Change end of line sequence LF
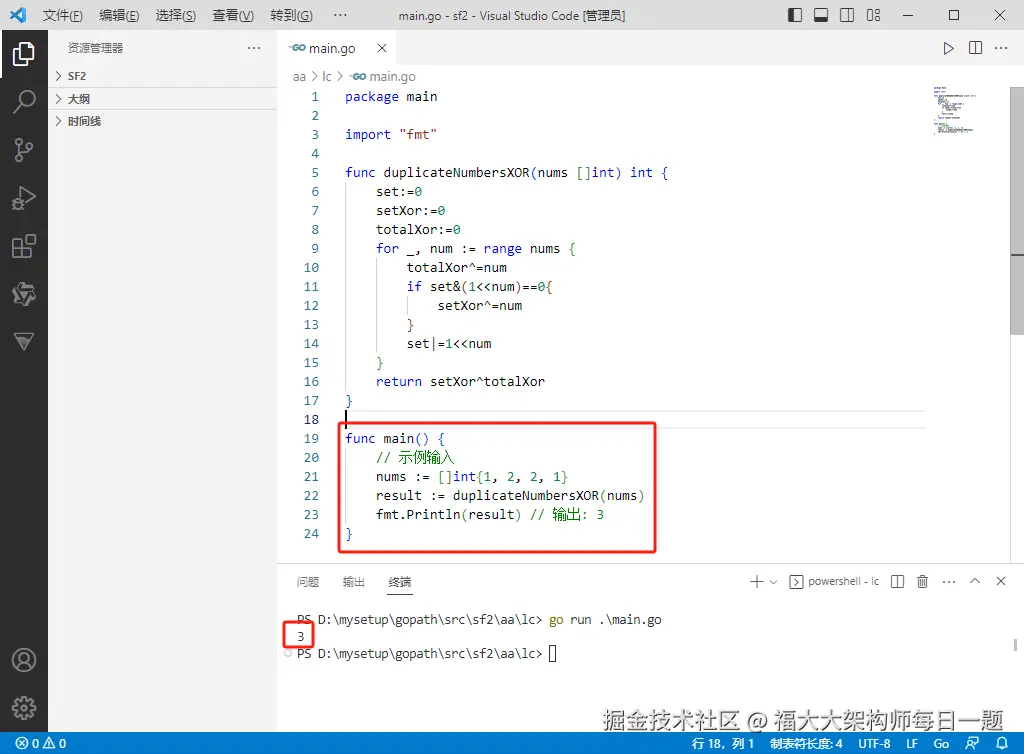This screenshot has width=1024, height=754. click(x=912, y=744)
